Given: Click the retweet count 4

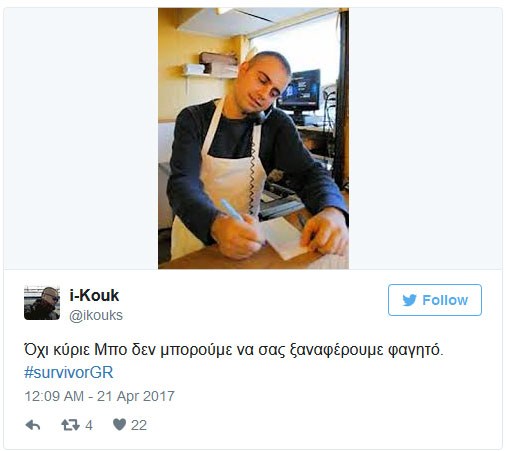Looking at the screenshot, I should 89,425.
